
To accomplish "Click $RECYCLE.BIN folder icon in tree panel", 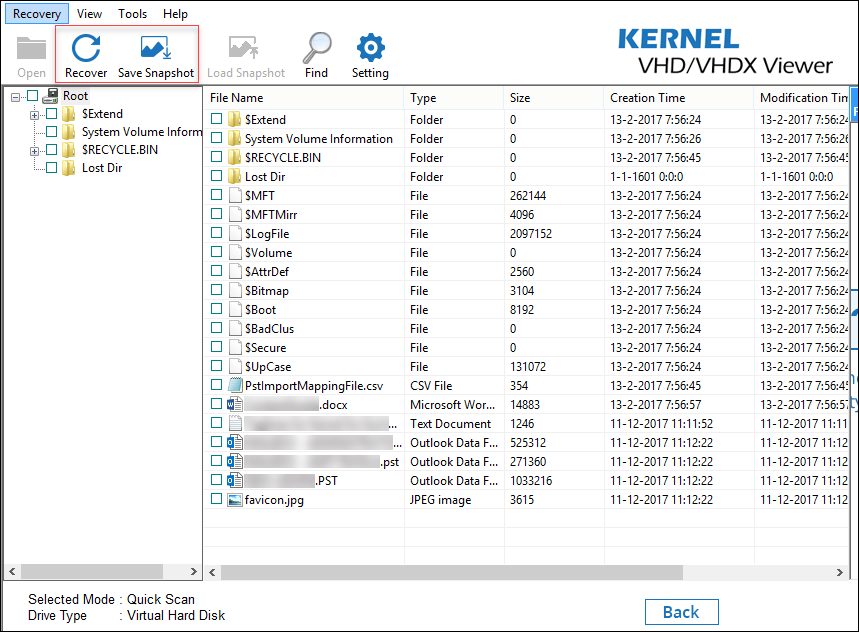I will coord(68,150).
